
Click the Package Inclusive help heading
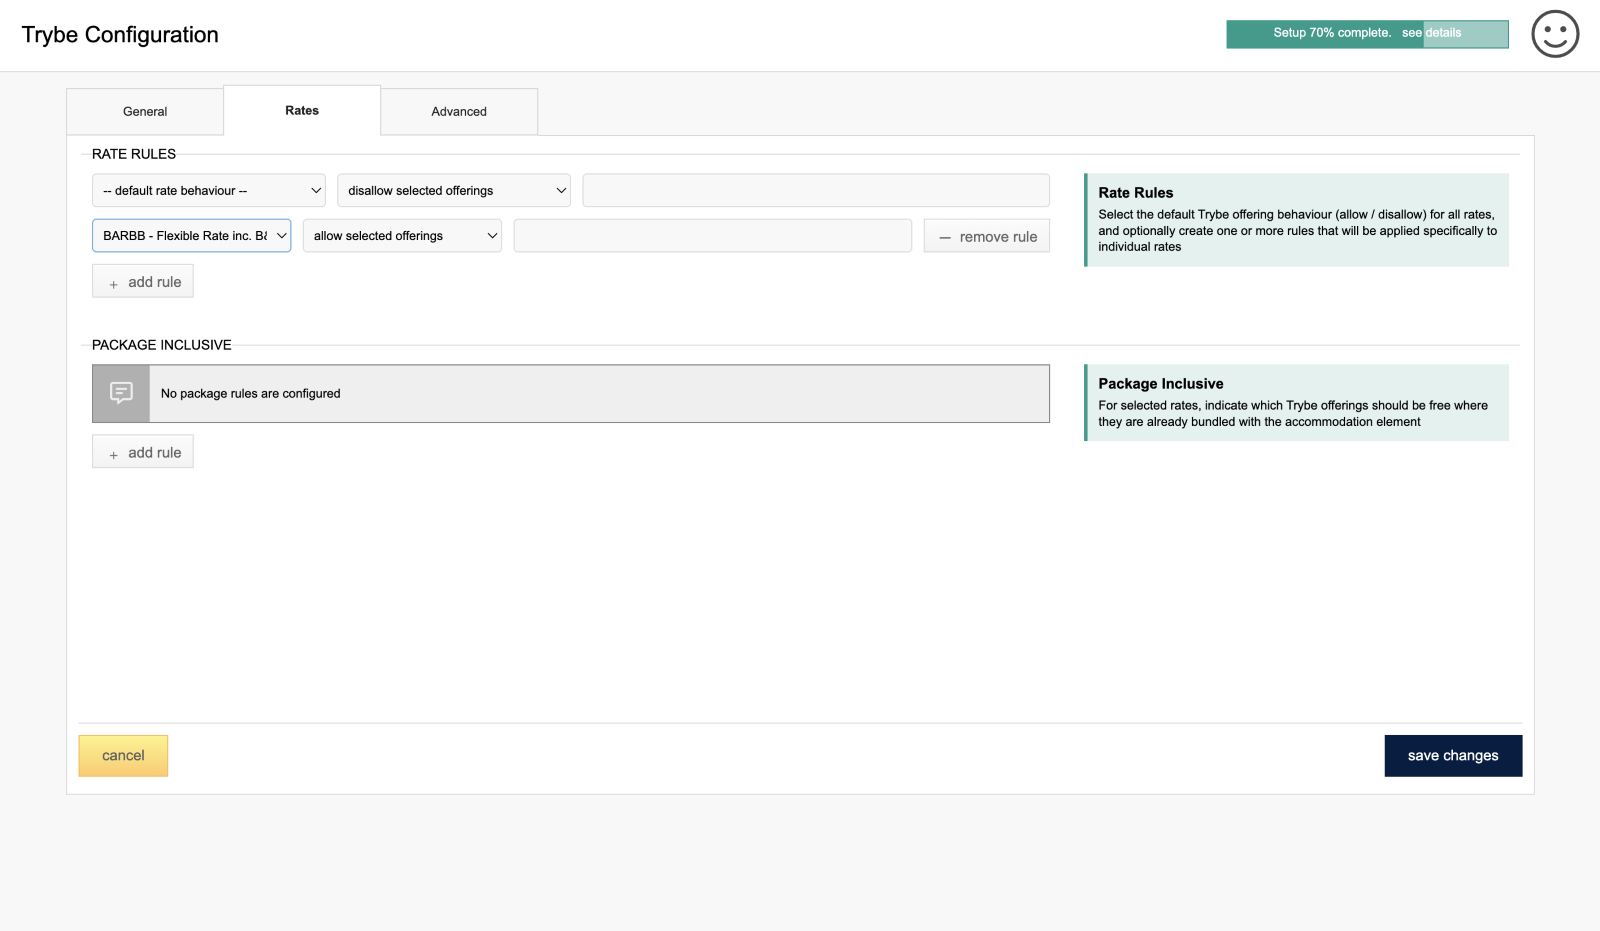click(x=1161, y=384)
